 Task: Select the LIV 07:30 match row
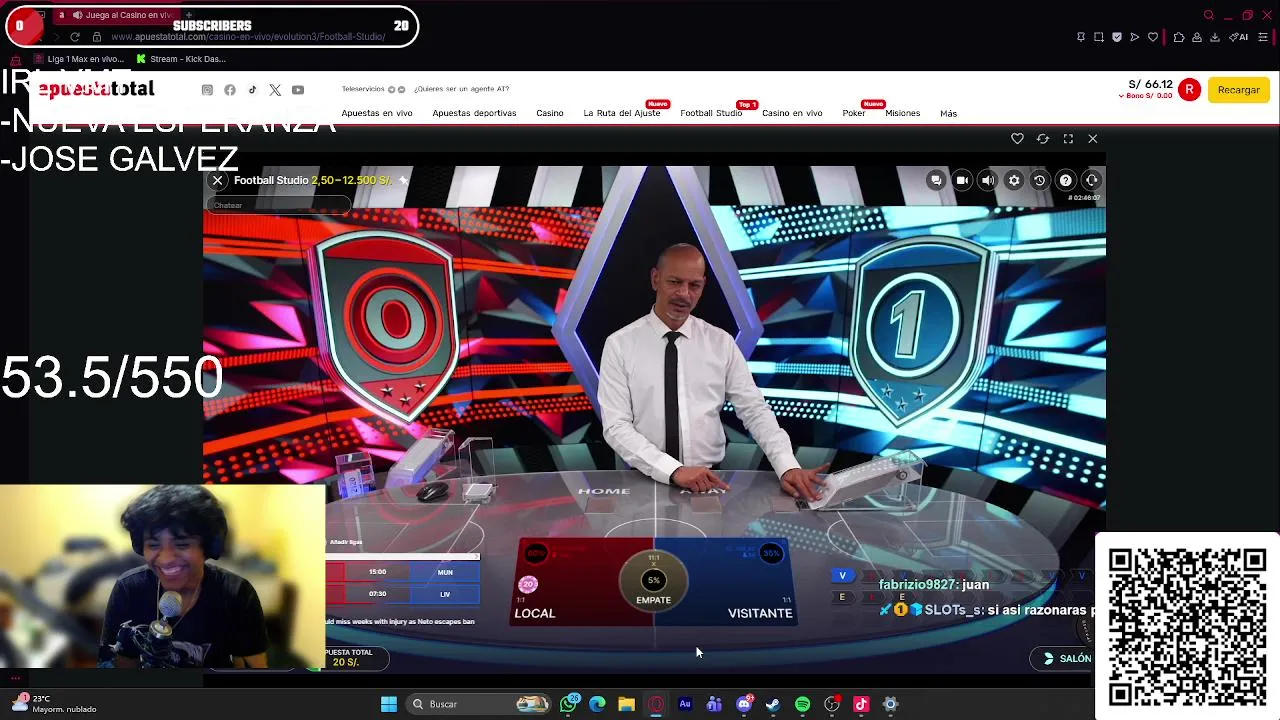tap(404, 594)
